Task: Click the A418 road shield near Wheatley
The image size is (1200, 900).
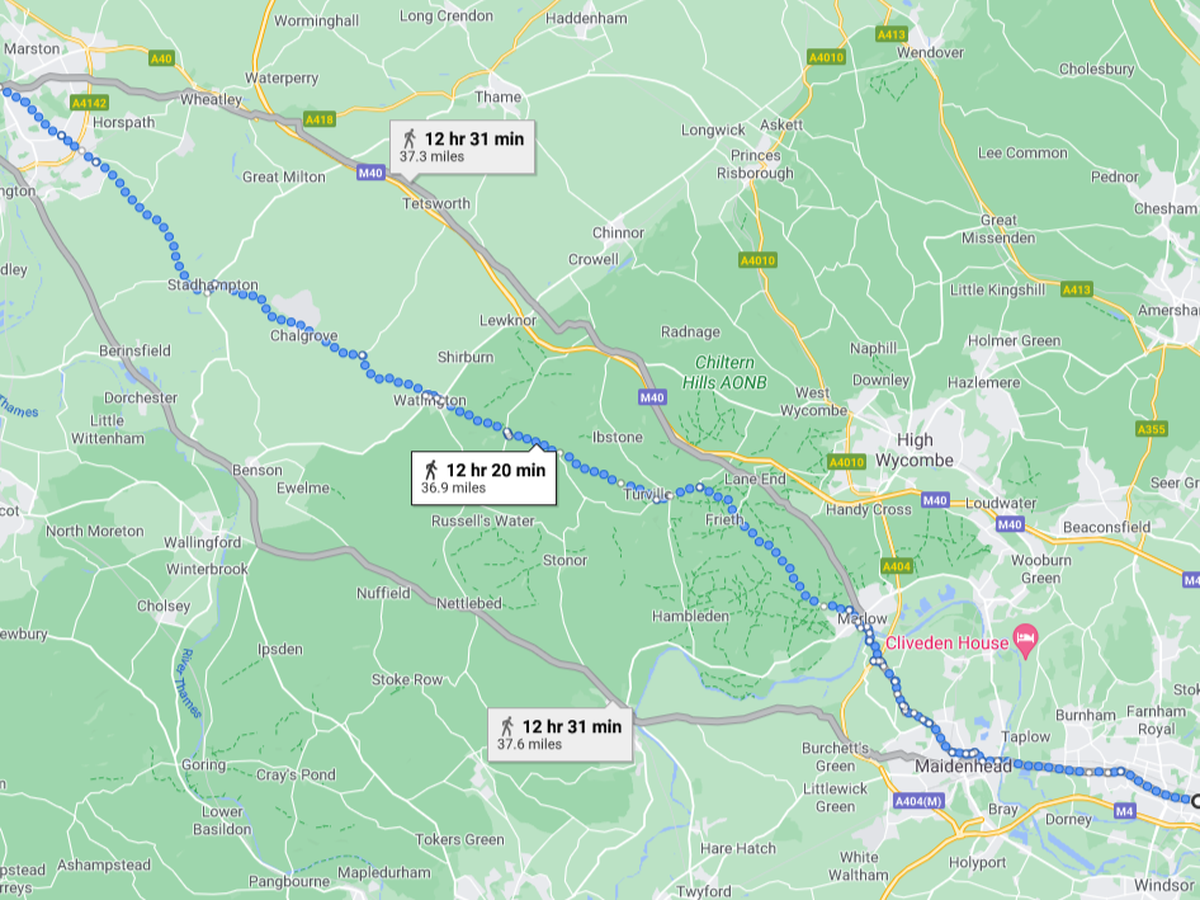Action: coord(319,119)
